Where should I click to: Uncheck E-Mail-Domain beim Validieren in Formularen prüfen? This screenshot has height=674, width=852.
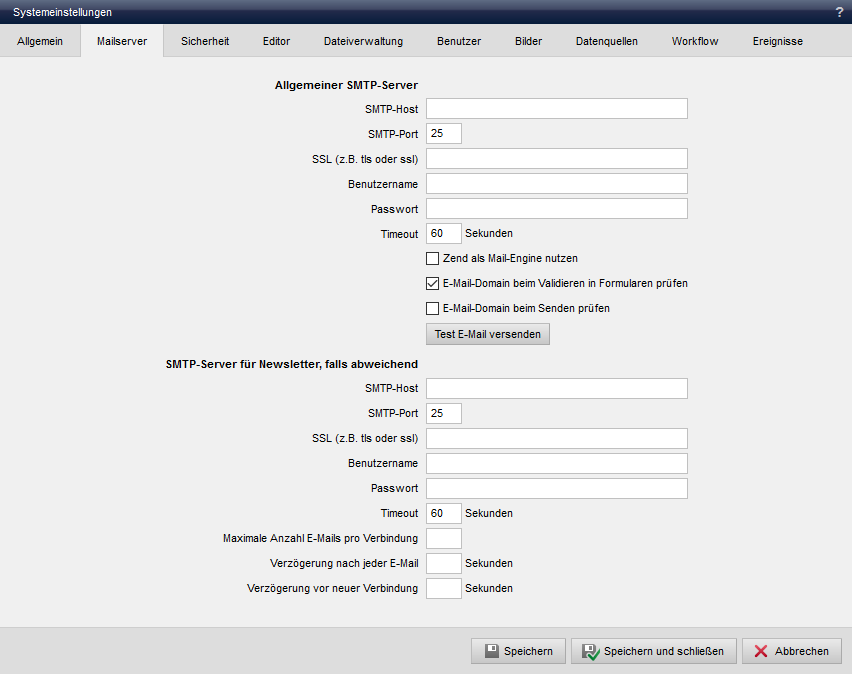pos(433,284)
